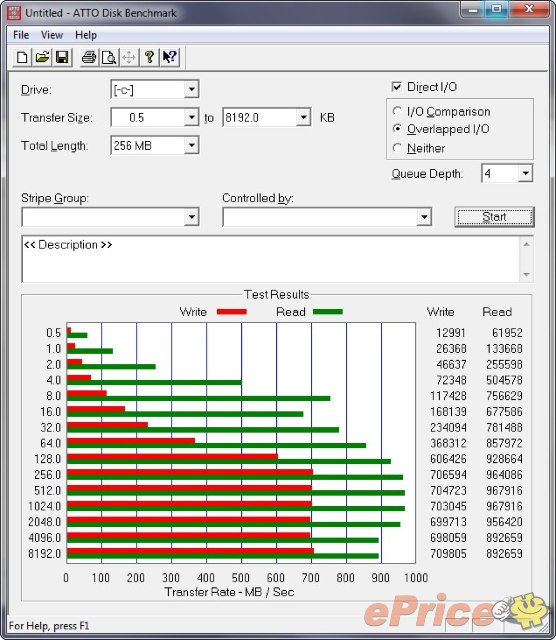
Task: Click the 8192.0 row label in chart
Action: pos(44,553)
